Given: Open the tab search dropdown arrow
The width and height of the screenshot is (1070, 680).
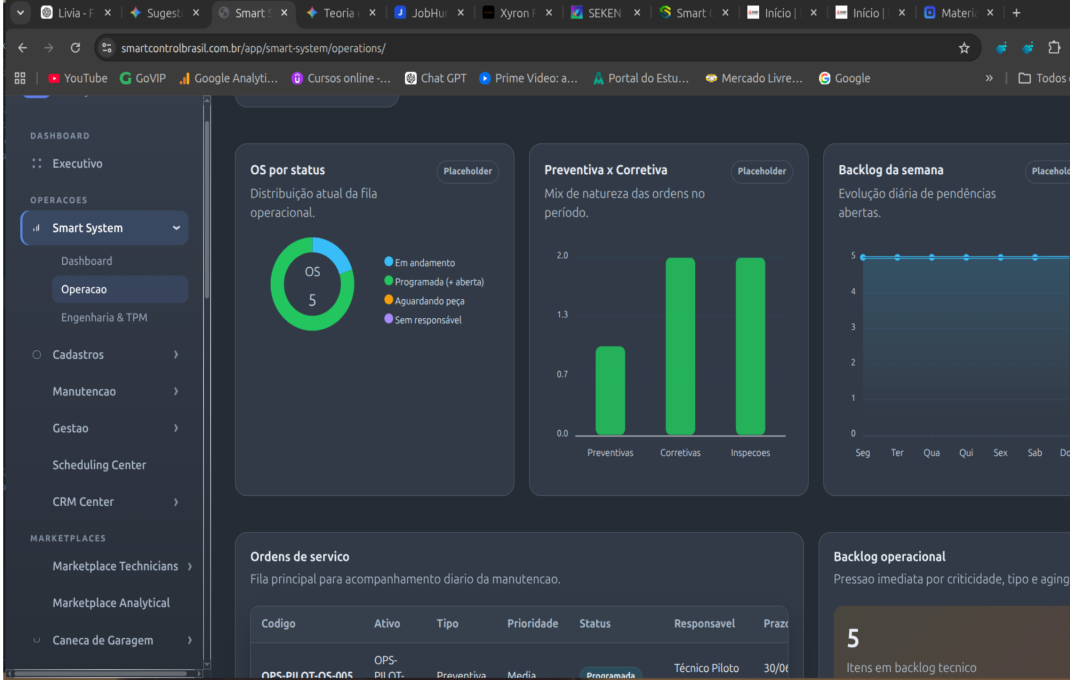Looking at the screenshot, I should coord(20,13).
